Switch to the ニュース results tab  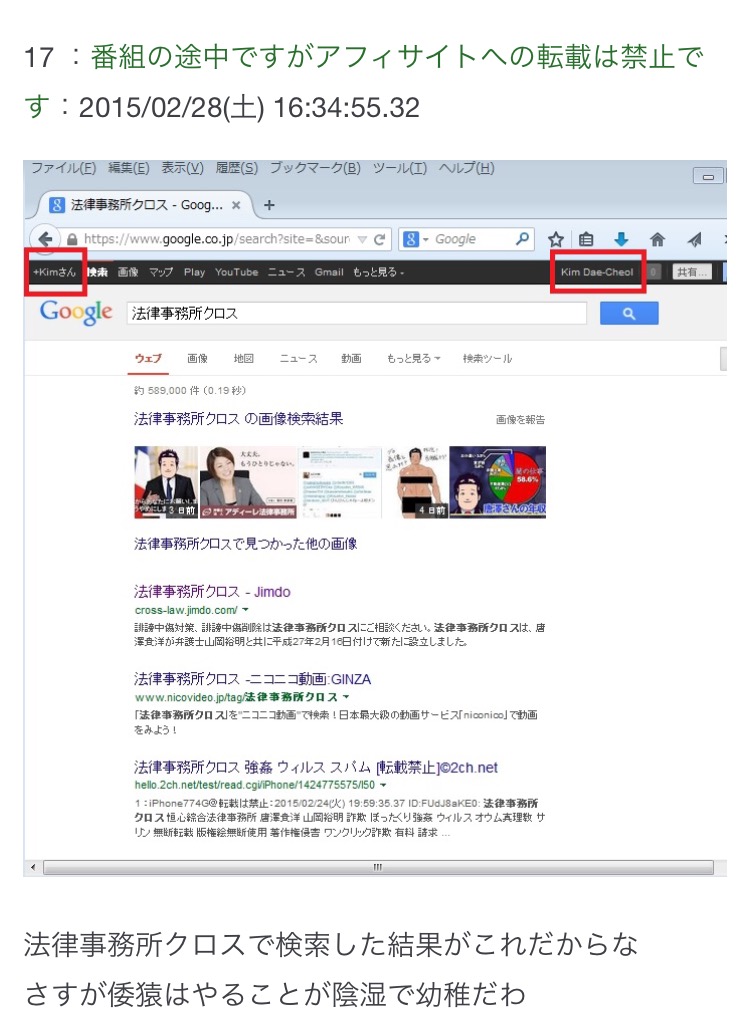pyautogui.click(x=298, y=359)
